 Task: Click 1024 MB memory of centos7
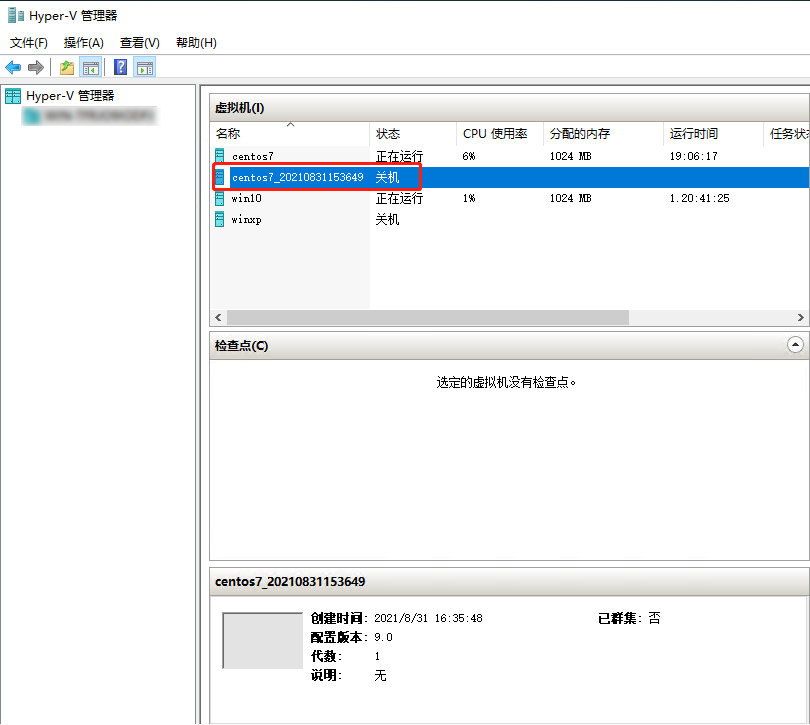(x=570, y=156)
